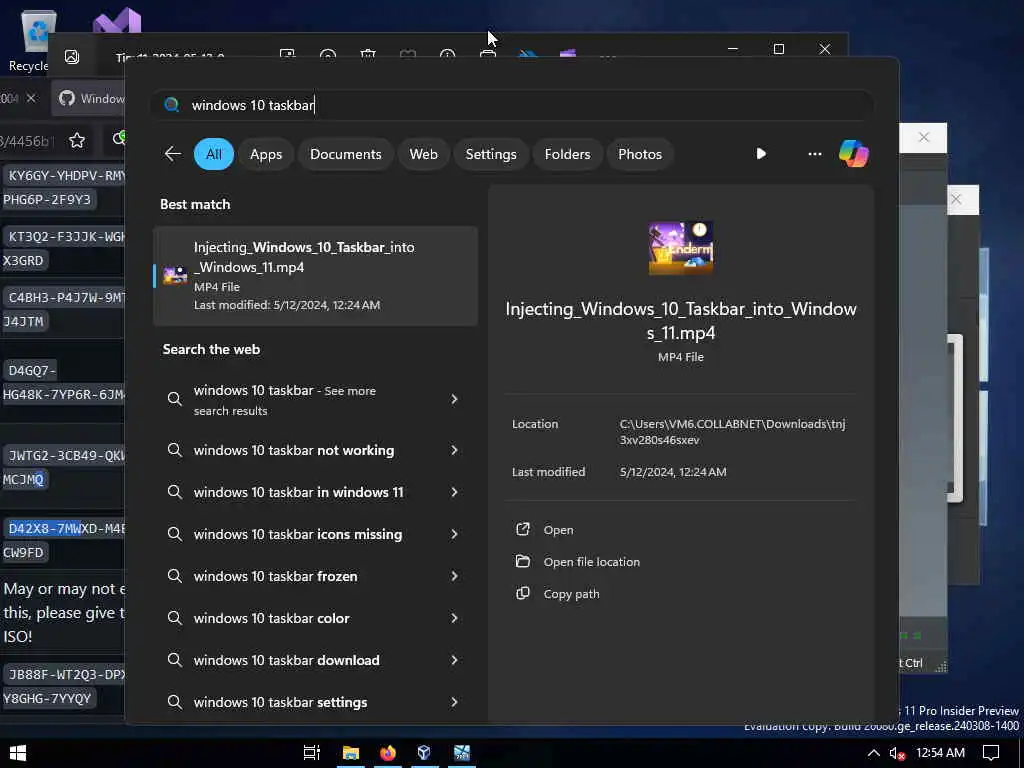Select 'windows 10 taskbar icons missing' suggestion
Image resolution: width=1024 pixels, height=768 pixels.
298,534
